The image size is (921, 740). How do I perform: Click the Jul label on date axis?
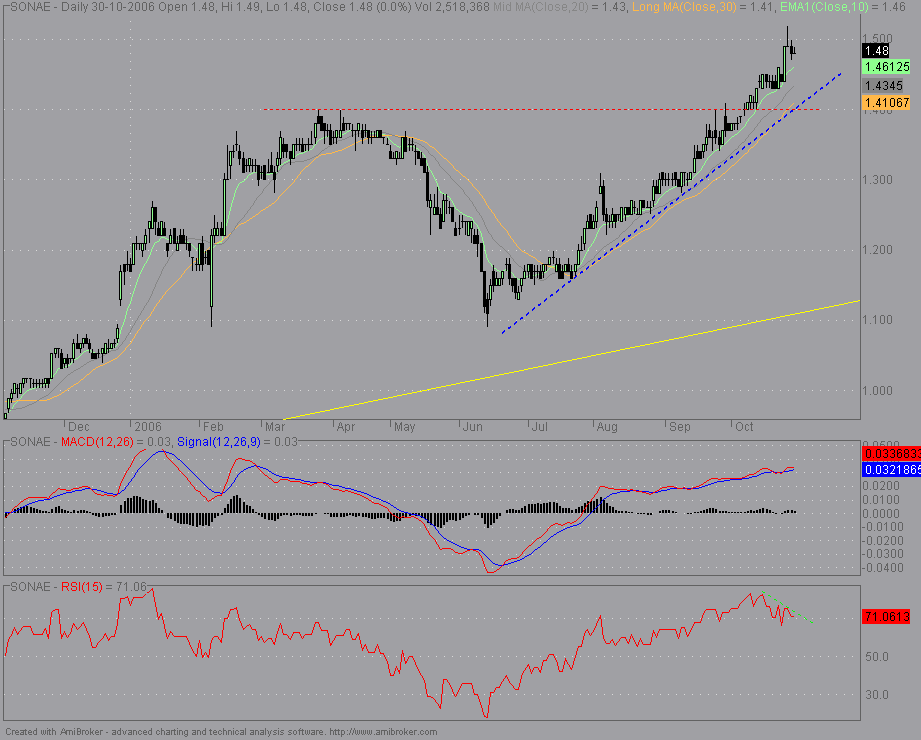539,427
